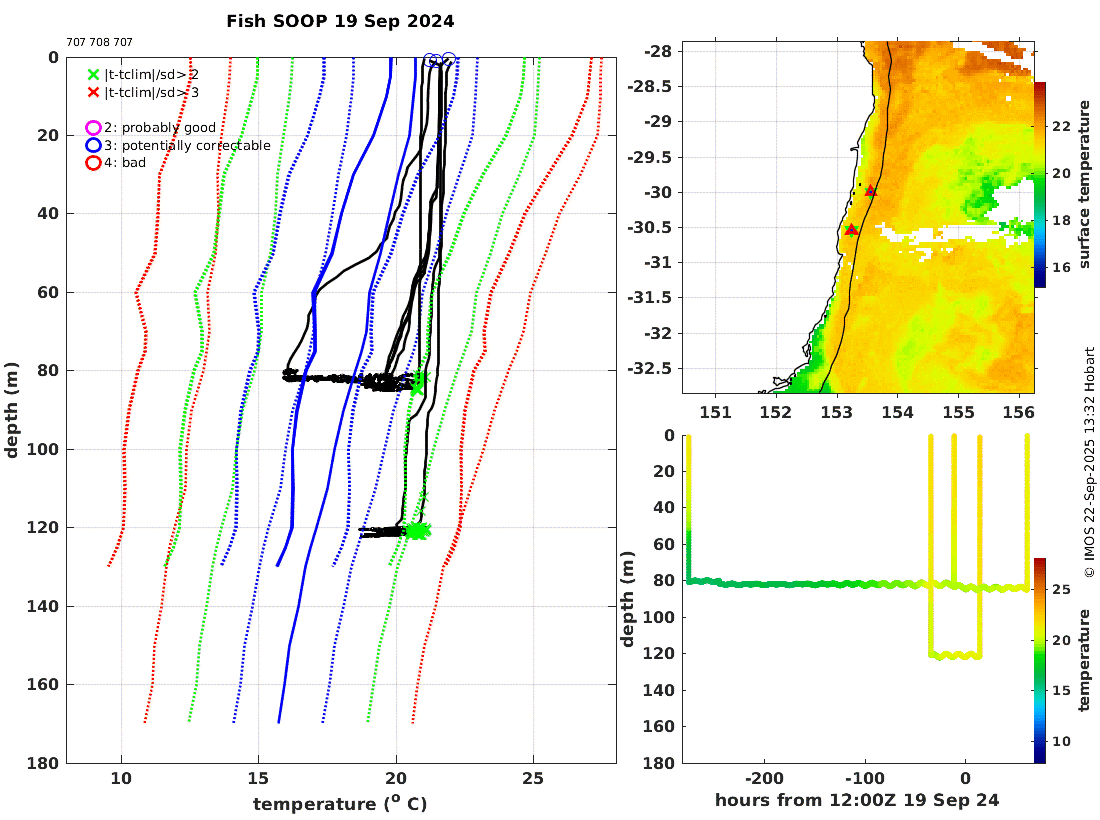Click latitude tick -29.5 on the map
The image size is (1100, 820).
[649, 157]
